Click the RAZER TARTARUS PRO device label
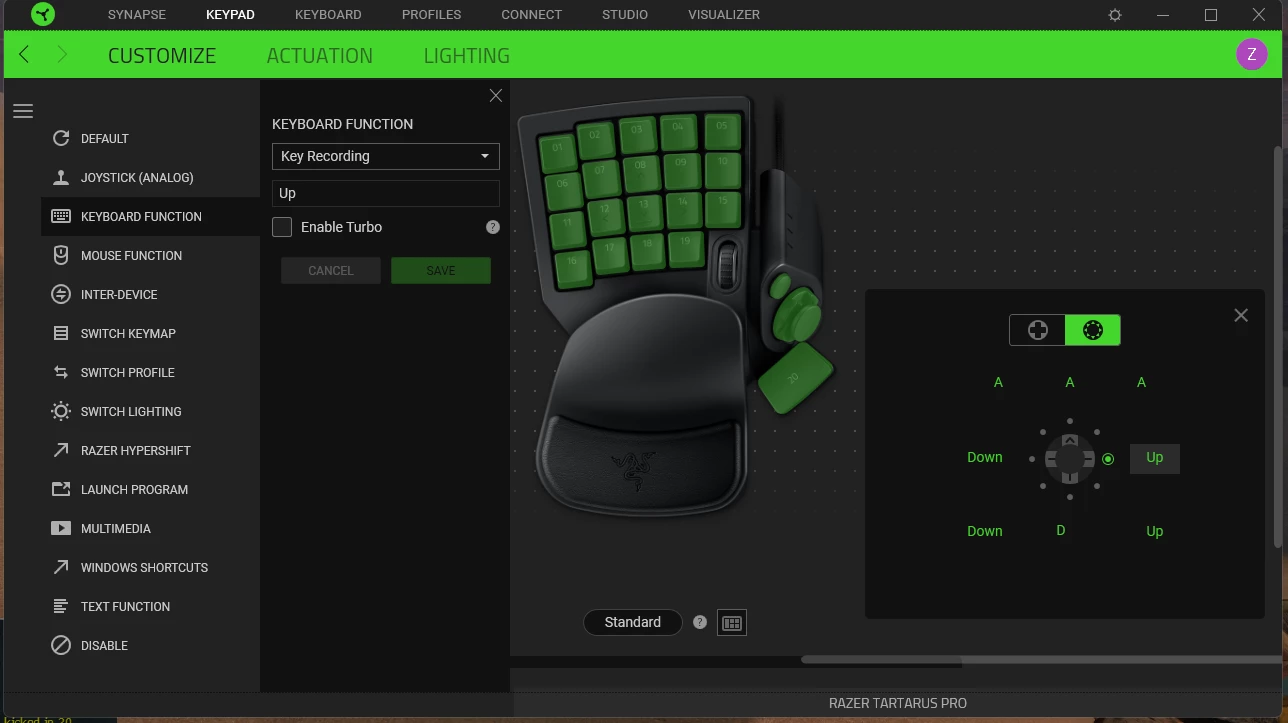The width and height of the screenshot is (1288, 723). coord(898,703)
